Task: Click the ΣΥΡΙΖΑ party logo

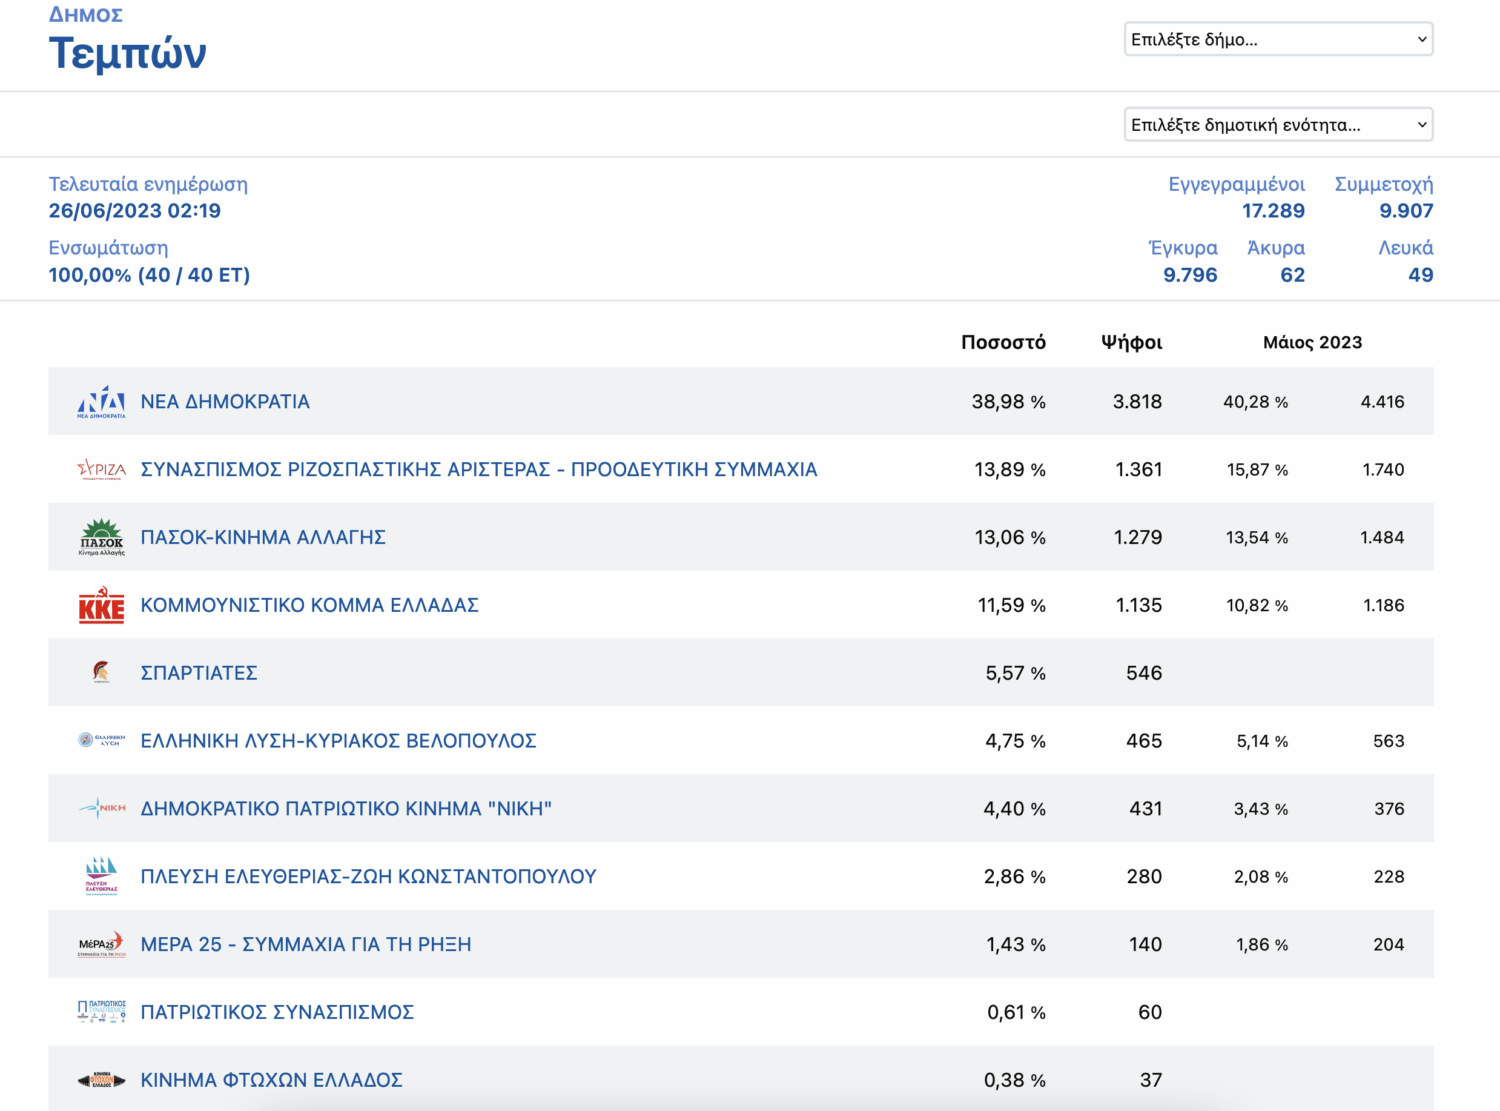Action: click(x=101, y=470)
